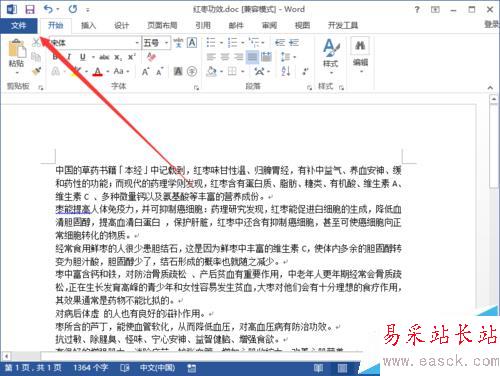Click the increase indent icon

[x=294, y=43]
